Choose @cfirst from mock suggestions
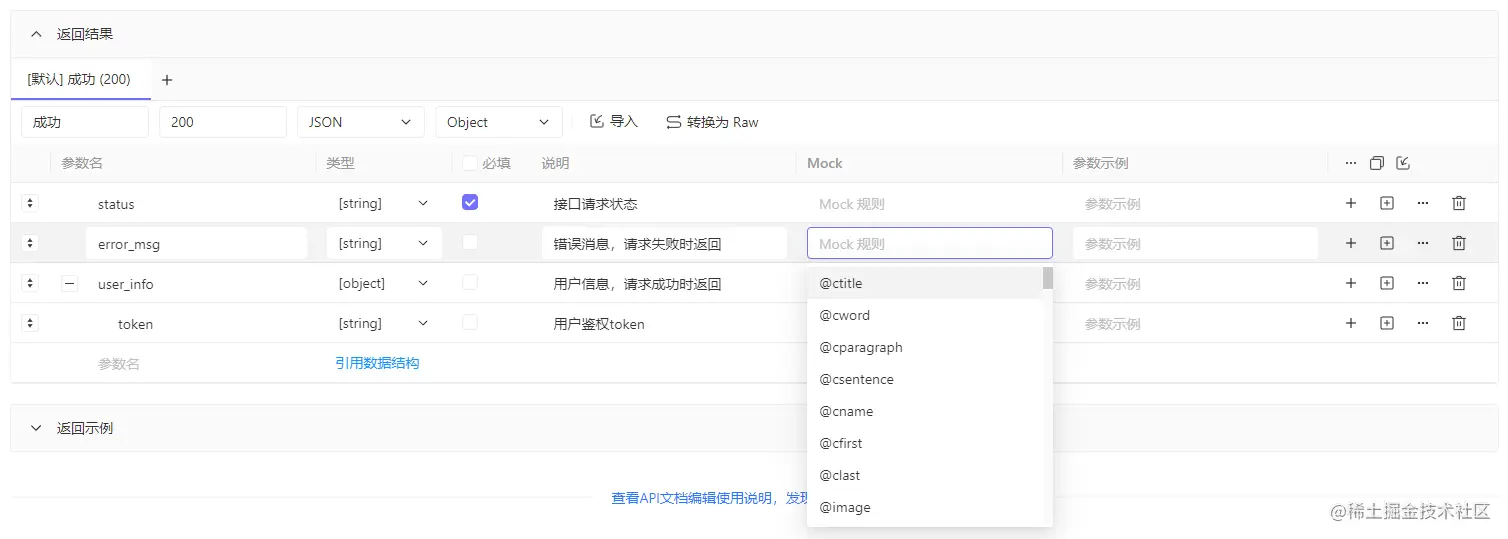1508x539 pixels. click(924, 443)
